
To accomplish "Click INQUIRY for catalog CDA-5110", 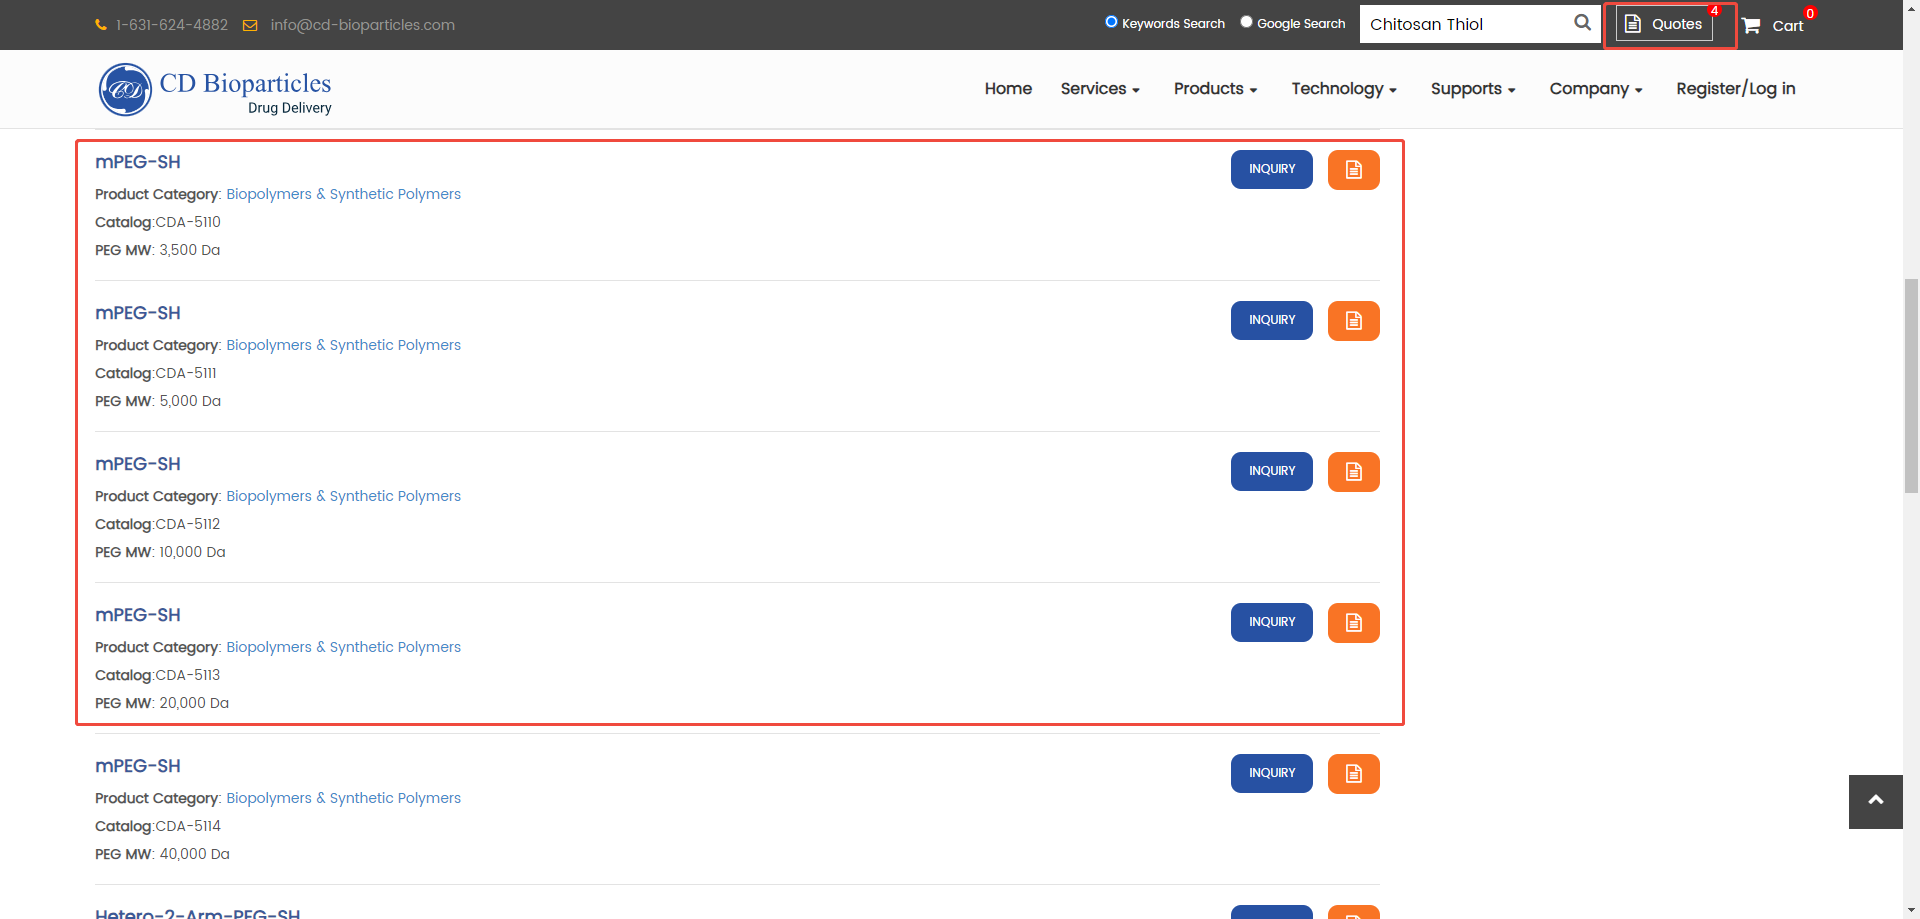I will pos(1272,170).
